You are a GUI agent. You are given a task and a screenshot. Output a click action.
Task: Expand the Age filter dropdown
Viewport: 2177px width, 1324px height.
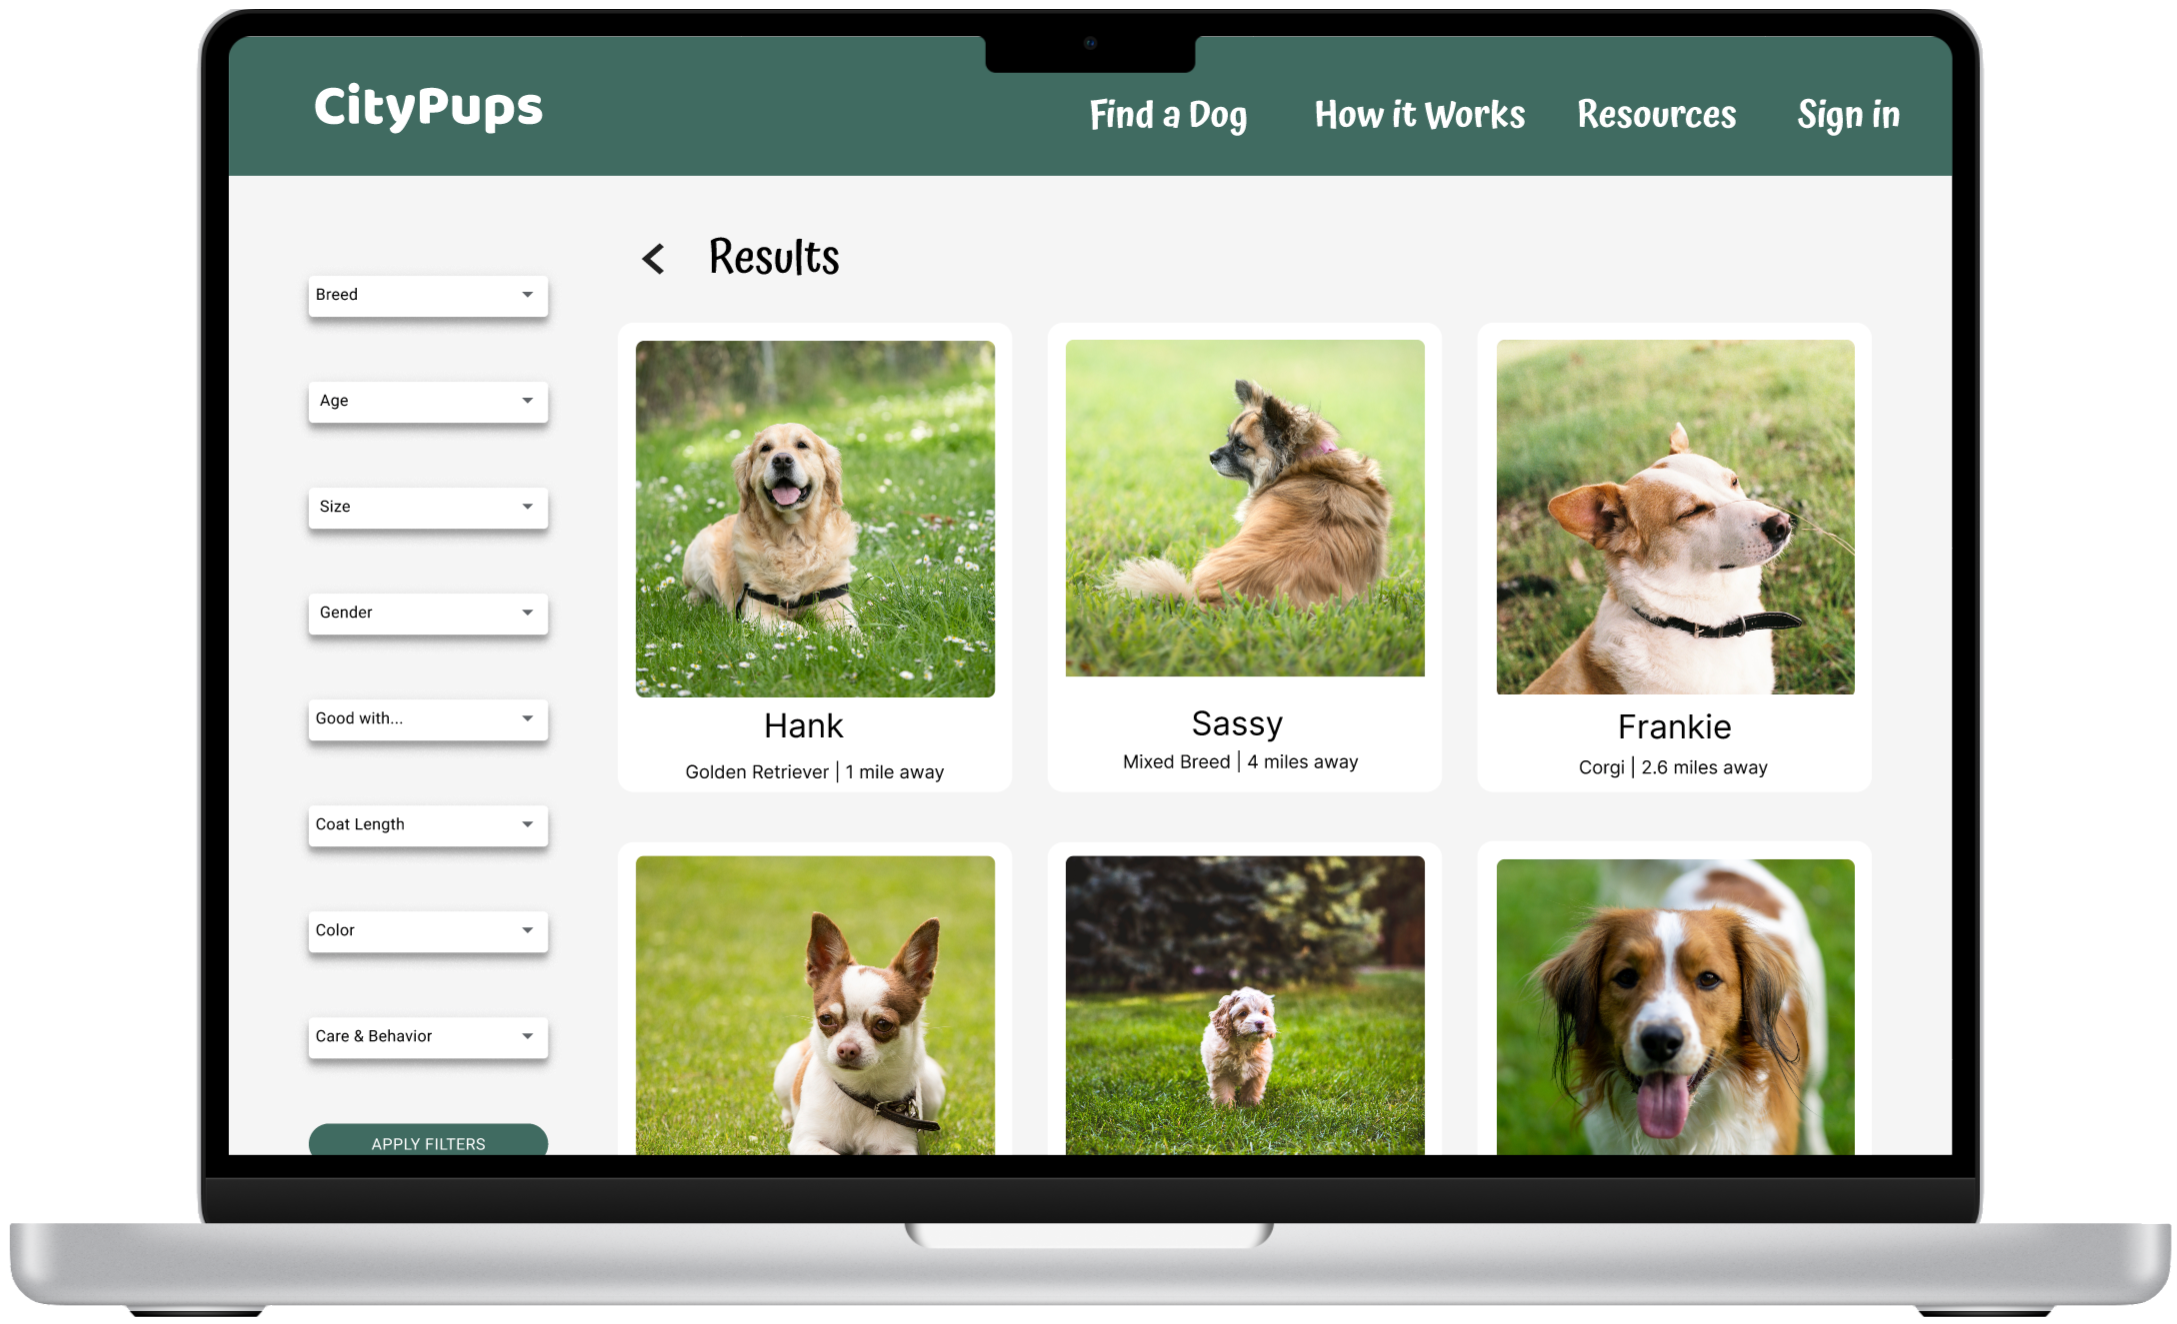428,401
